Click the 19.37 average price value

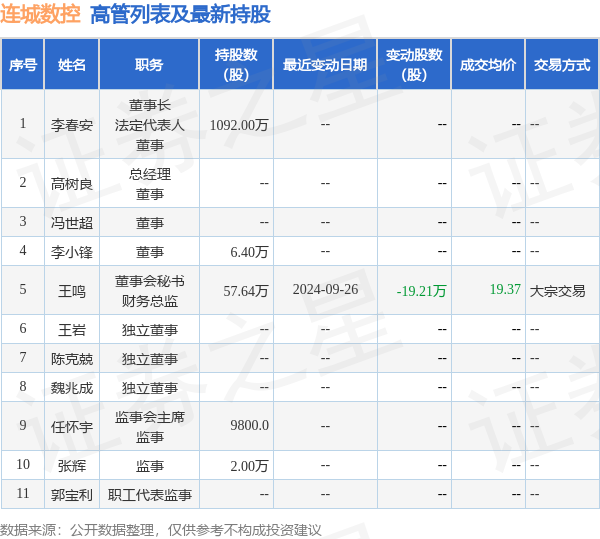pyautogui.click(x=505, y=290)
